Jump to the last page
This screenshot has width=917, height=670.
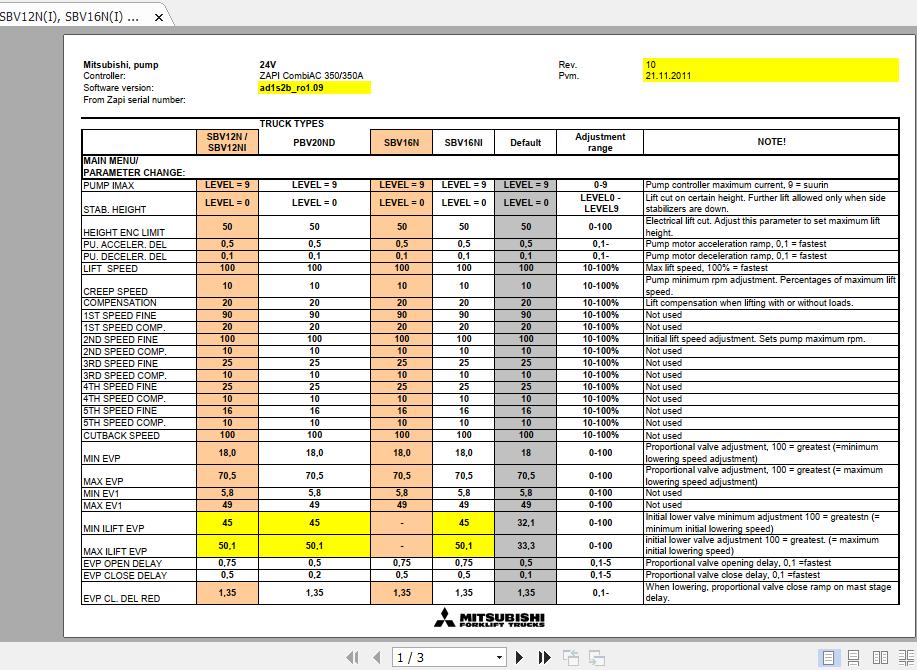(x=545, y=657)
